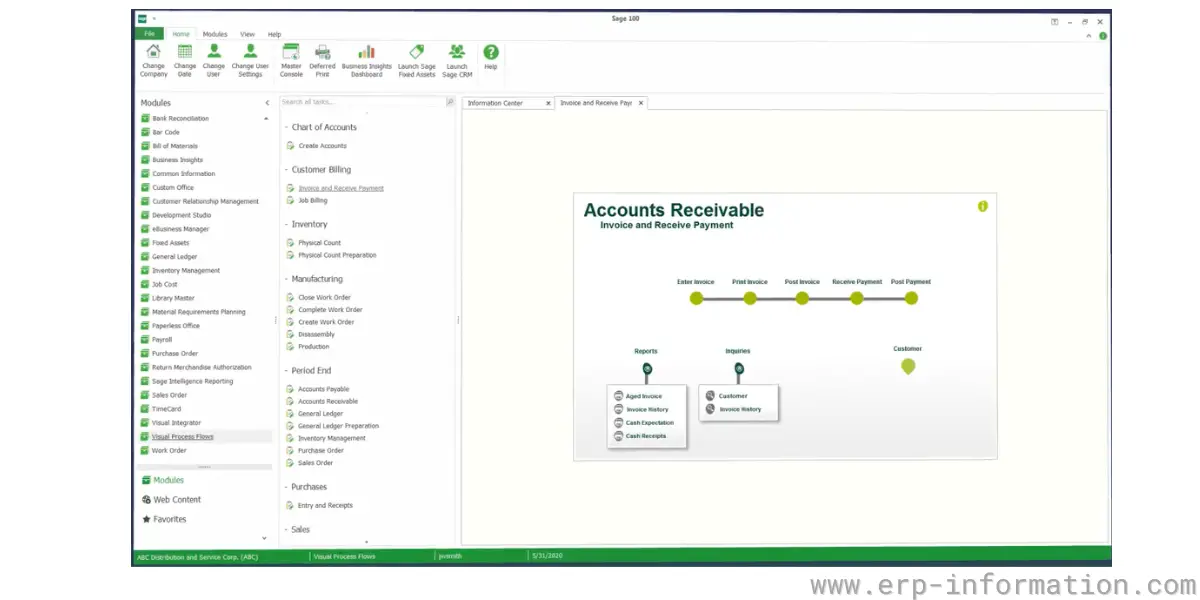
Task: Click the Reports node pin
Action: [647, 369]
